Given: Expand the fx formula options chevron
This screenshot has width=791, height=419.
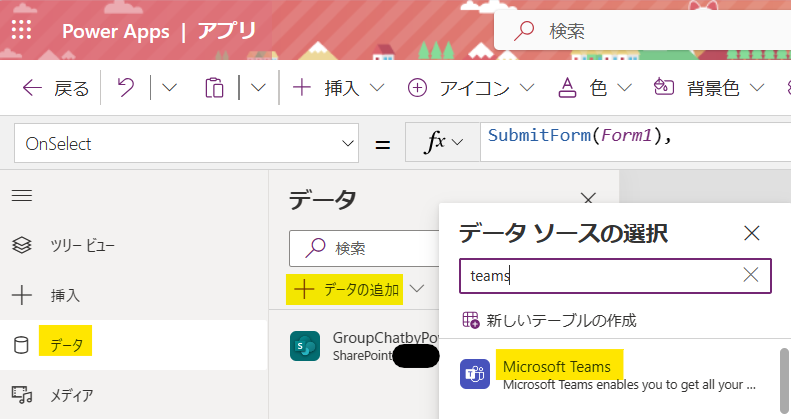Looking at the screenshot, I should point(457,142).
